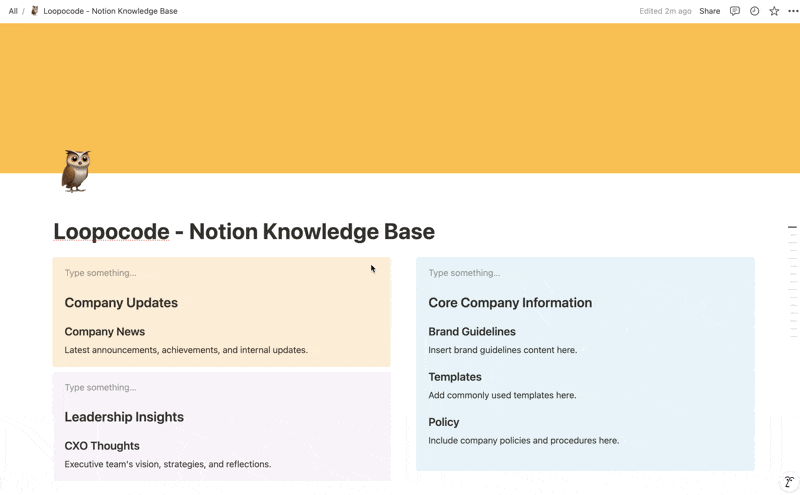This screenshot has height=495, width=800.
Task: Click Type something field in blue callout
Action: tap(464, 273)
